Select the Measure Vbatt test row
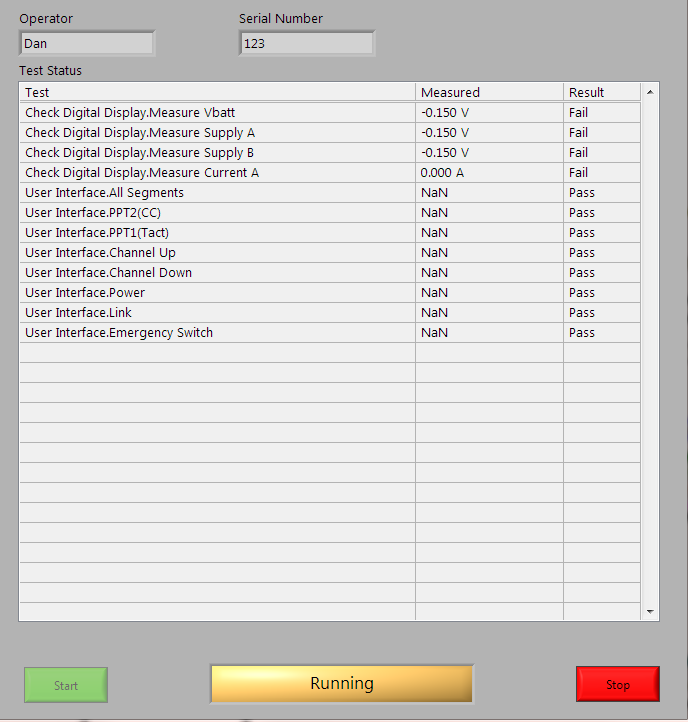 pyautogui.click(x=330, y=112)
